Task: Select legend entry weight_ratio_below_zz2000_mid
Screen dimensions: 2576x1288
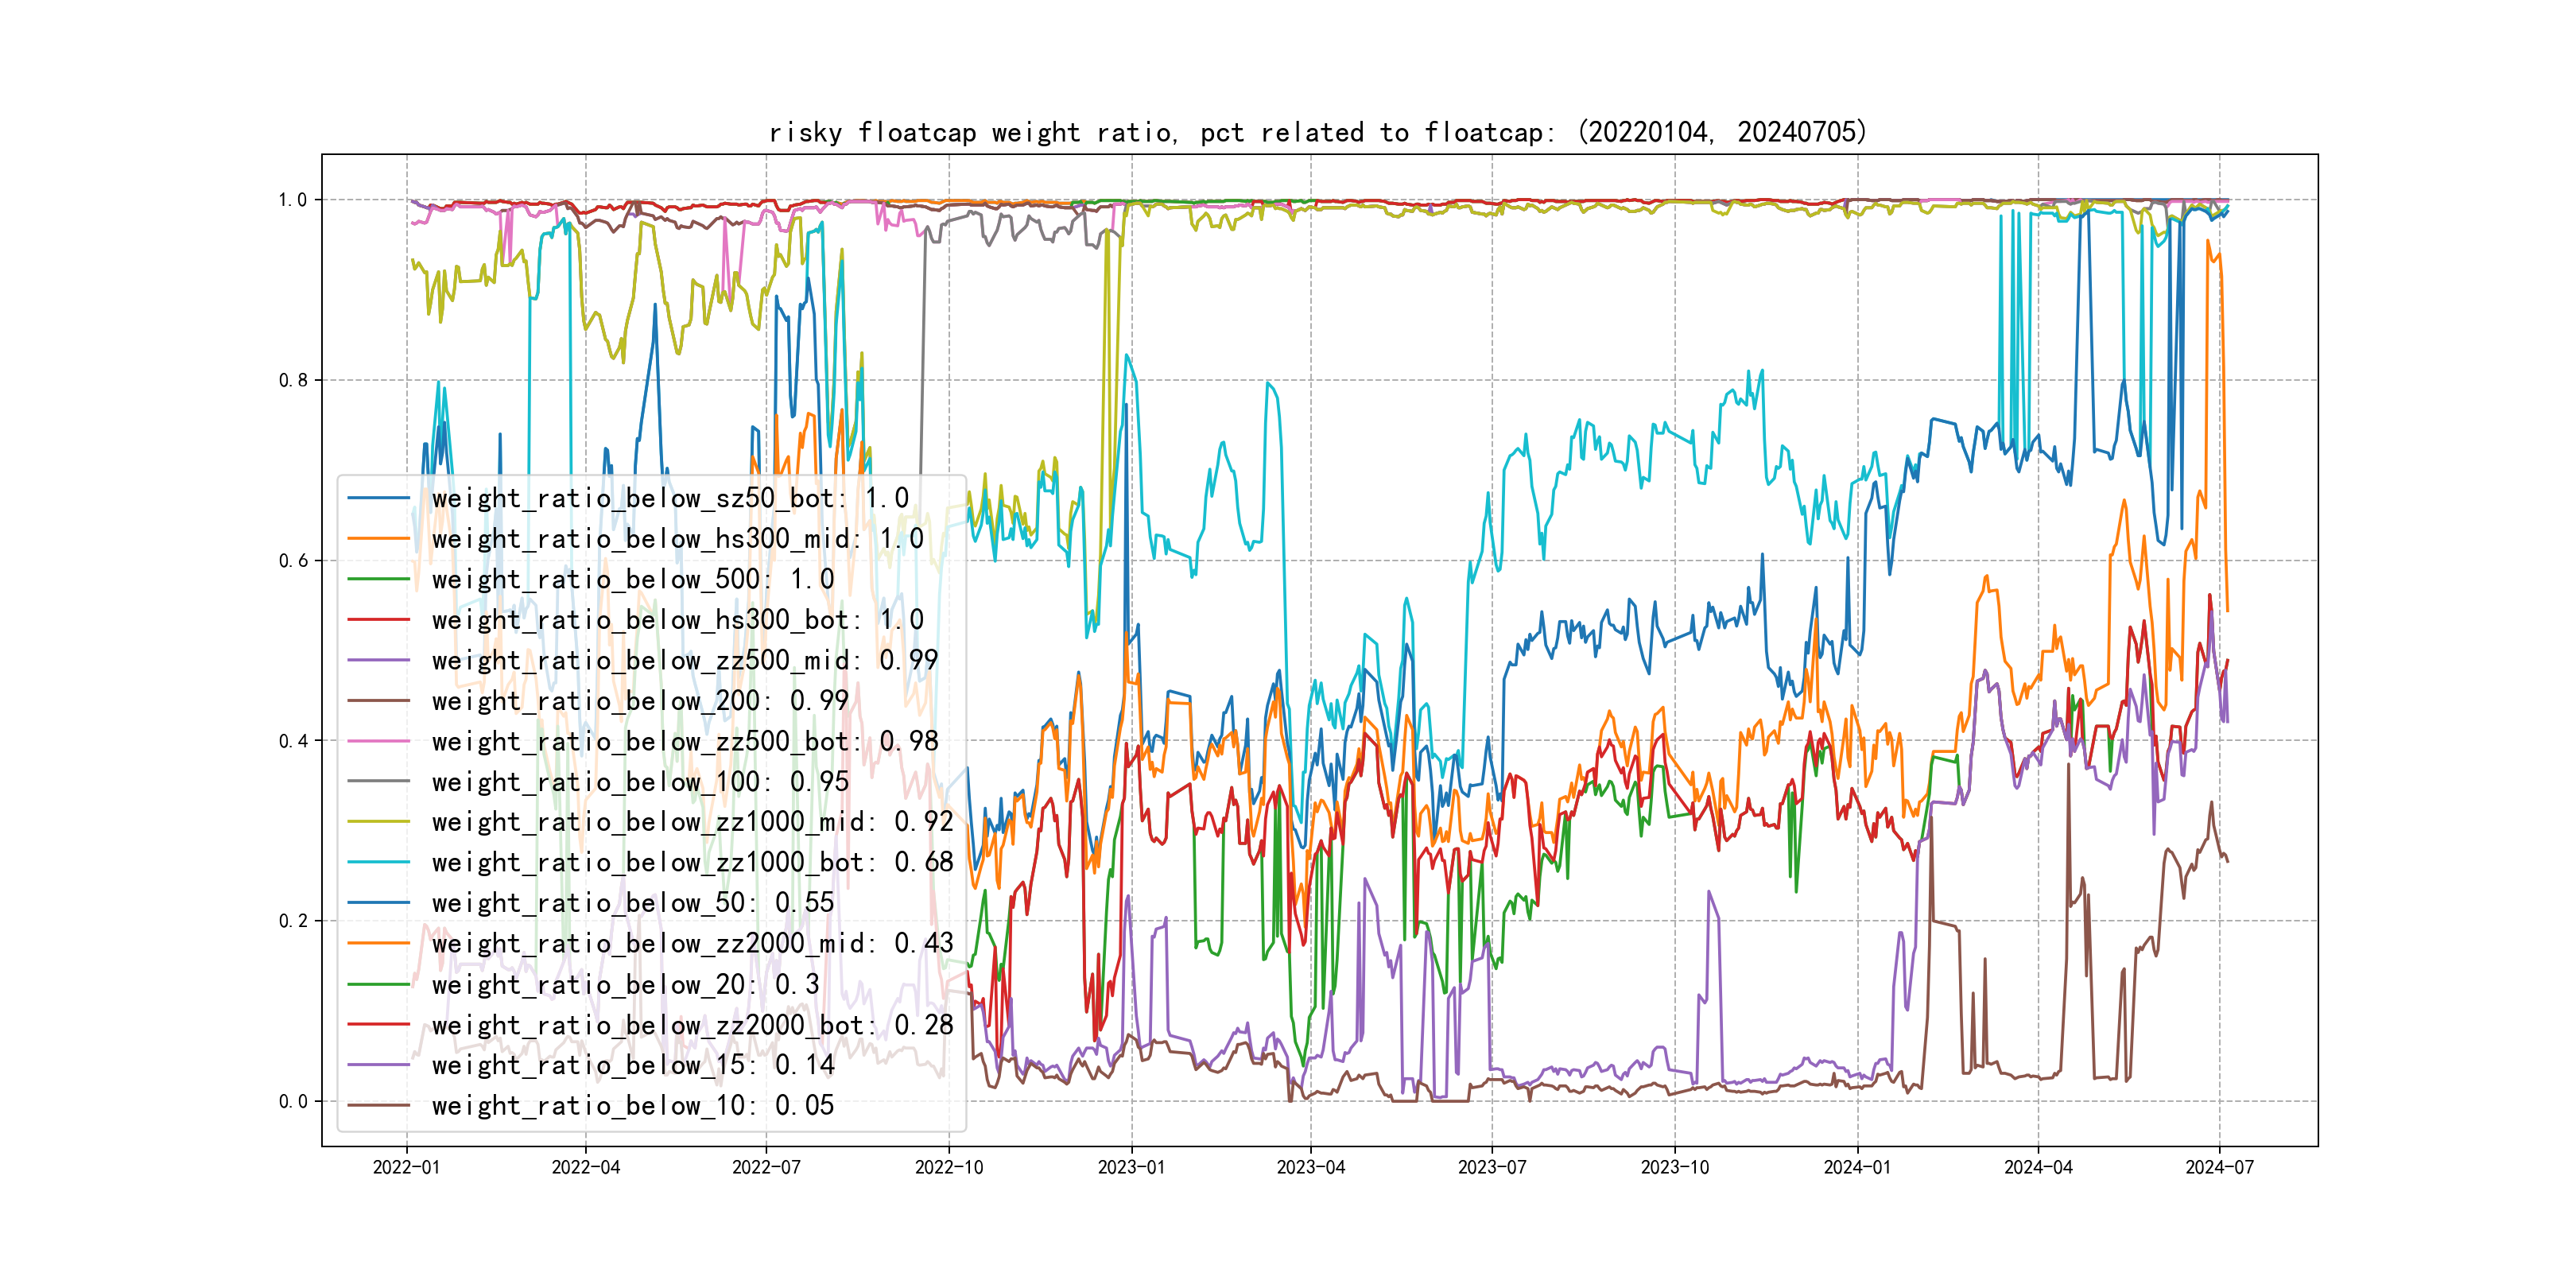Action: pyautogui.click(x=692, y=943)
